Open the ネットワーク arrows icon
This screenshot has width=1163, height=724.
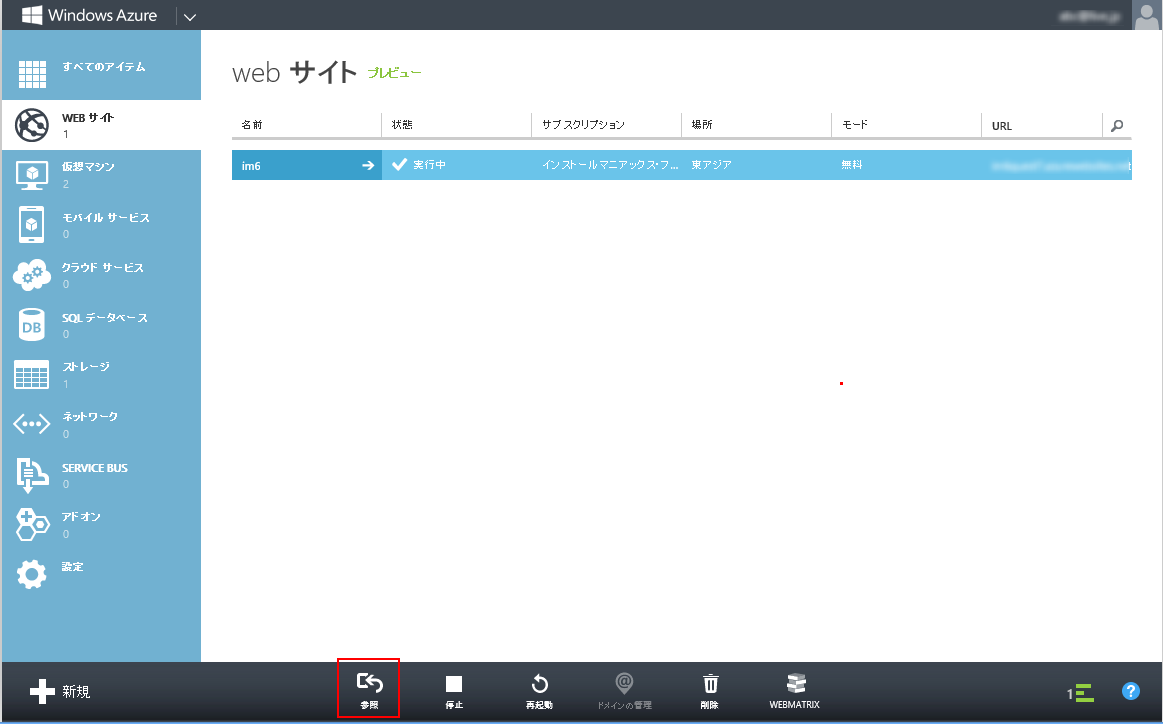tap(32, 424)
